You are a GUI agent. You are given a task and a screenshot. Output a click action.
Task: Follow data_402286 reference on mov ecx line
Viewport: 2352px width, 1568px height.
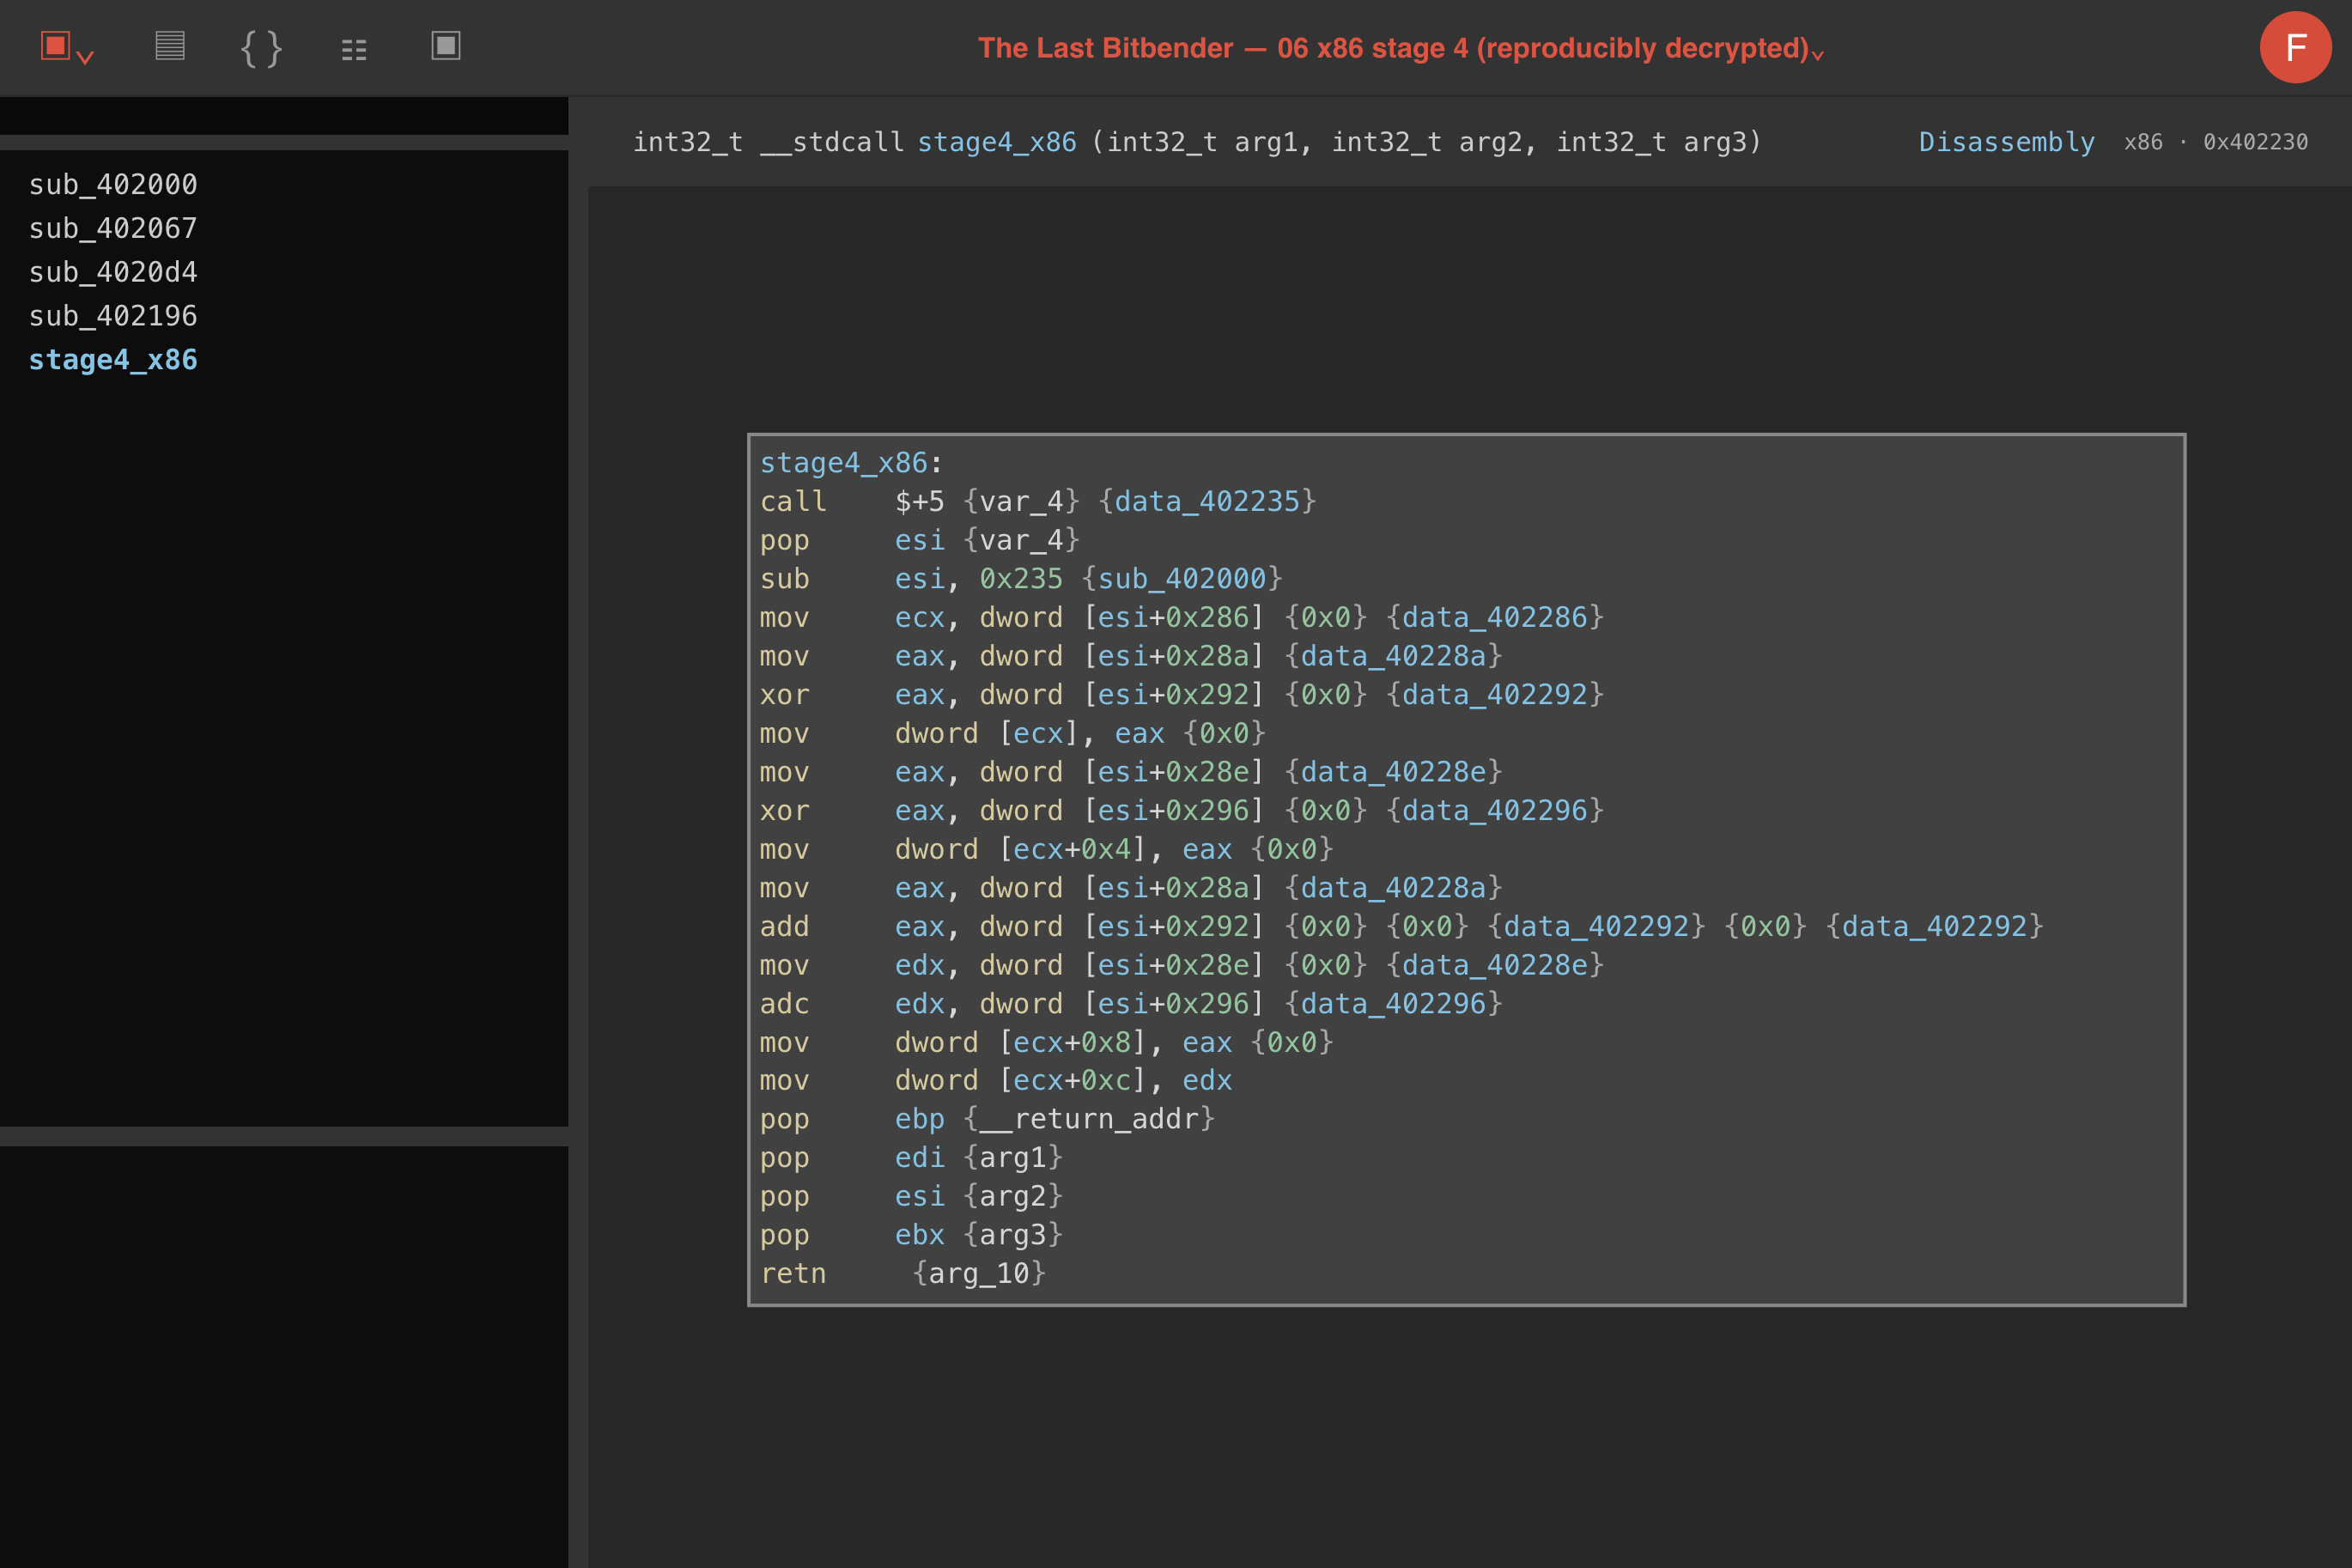[x=1494, y=617]
